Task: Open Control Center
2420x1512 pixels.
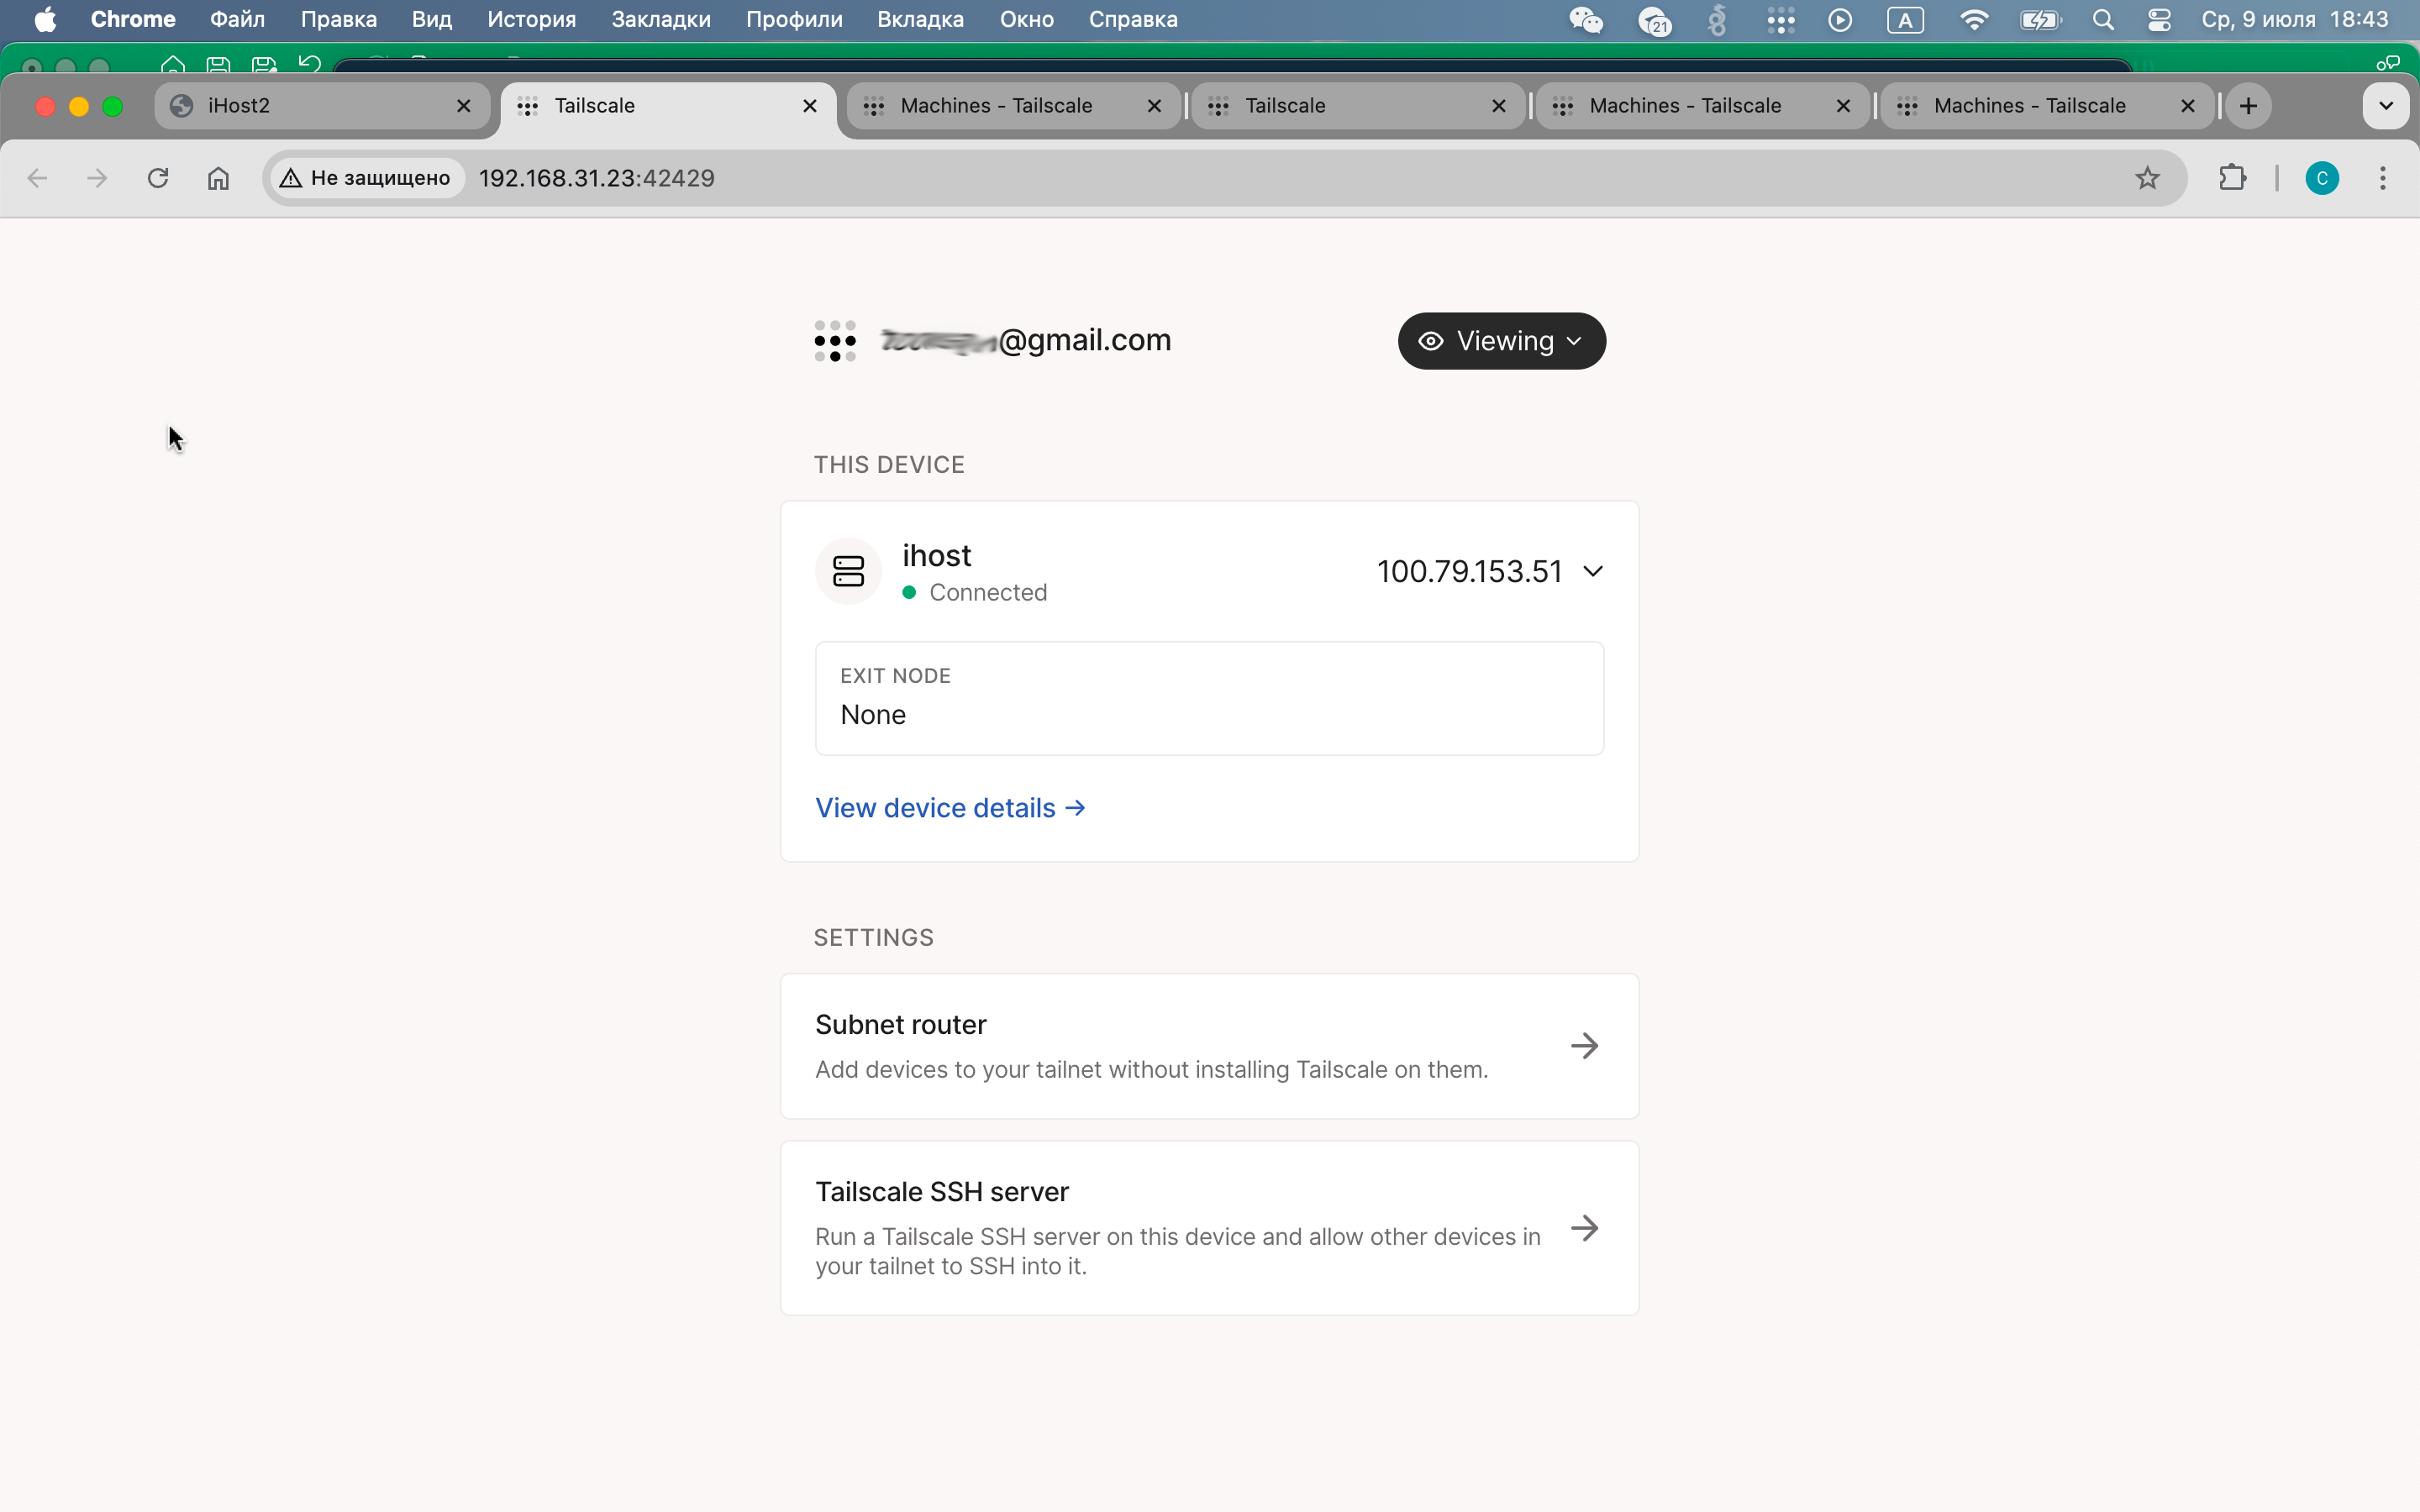Action: tap(2159, 19)
